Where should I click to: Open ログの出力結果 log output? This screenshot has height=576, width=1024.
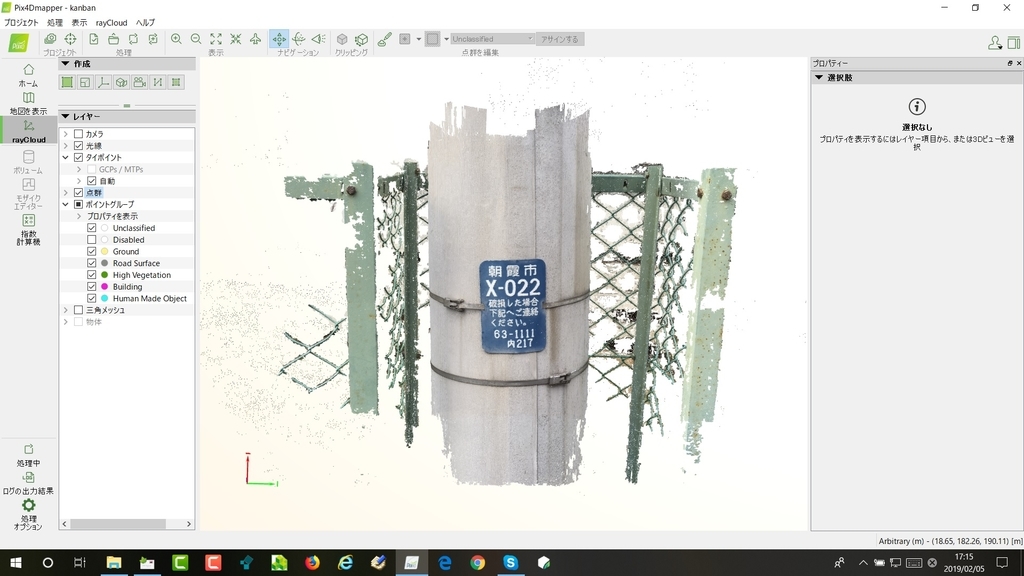[x=28, y=483]
